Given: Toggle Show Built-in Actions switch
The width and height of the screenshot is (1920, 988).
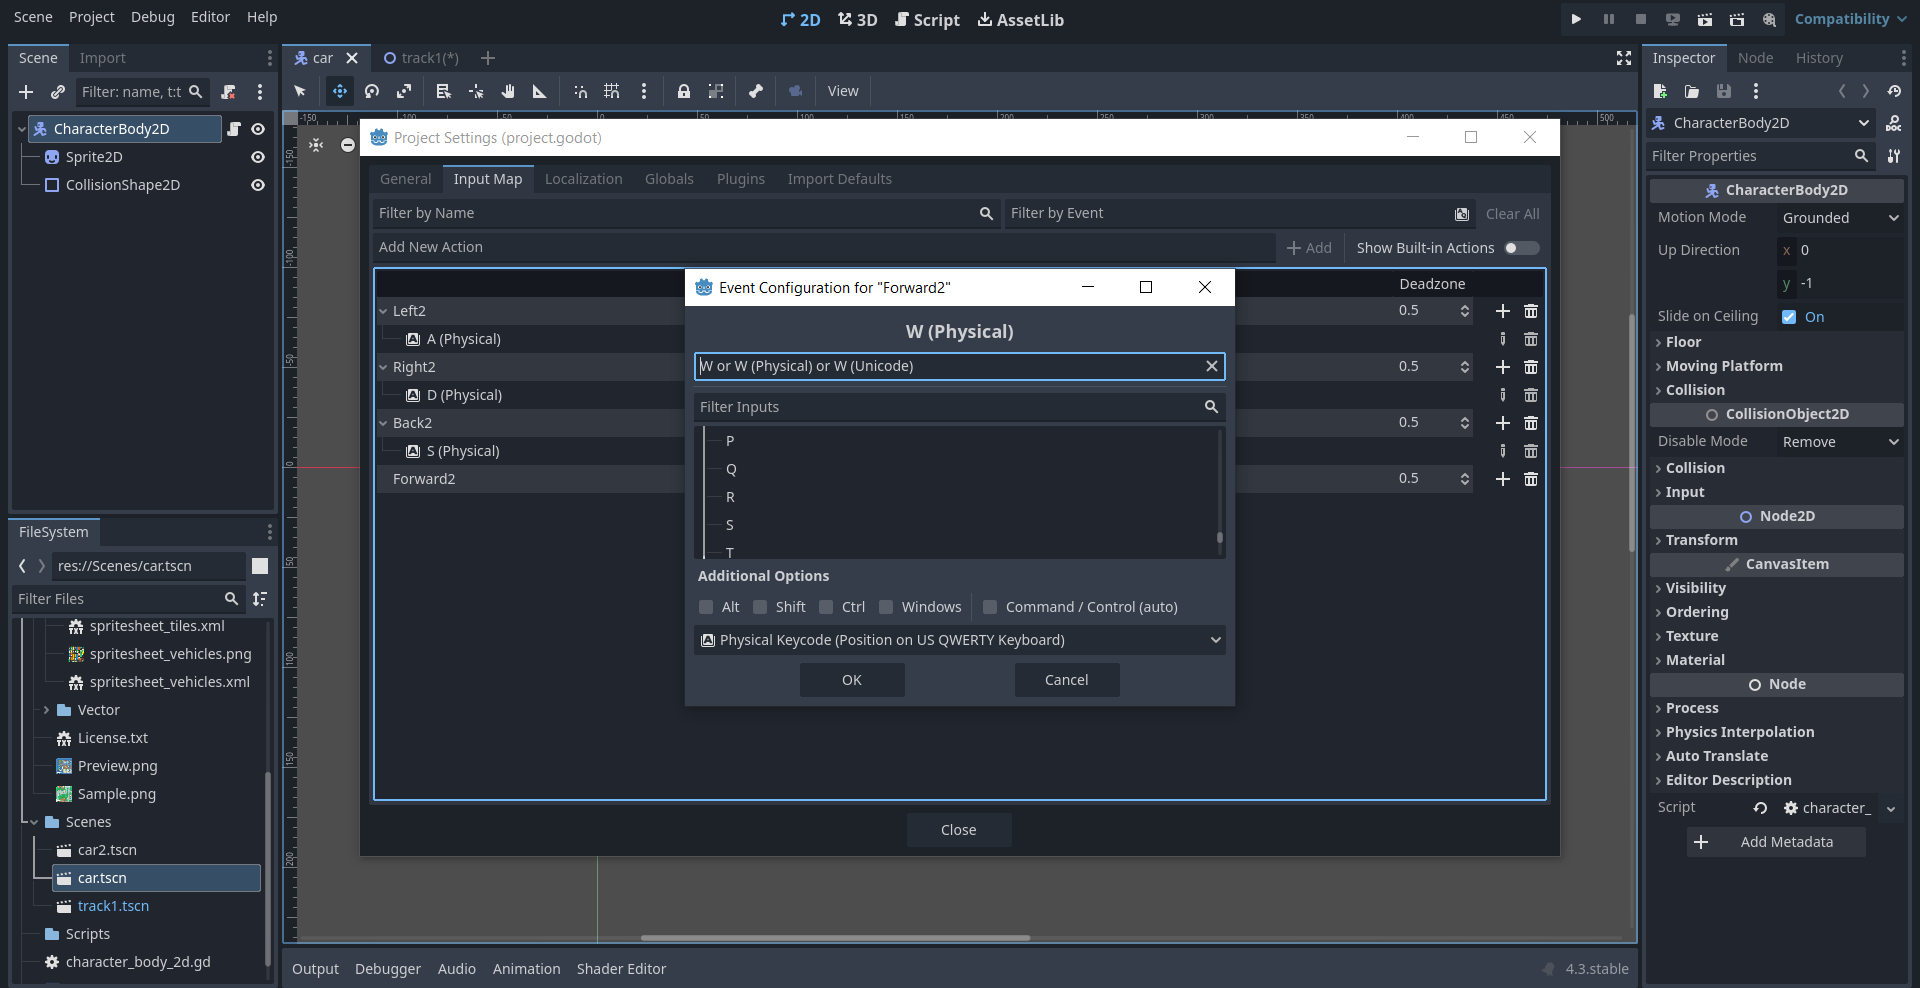Looking at the screenshot, I should pos(1522,248).
